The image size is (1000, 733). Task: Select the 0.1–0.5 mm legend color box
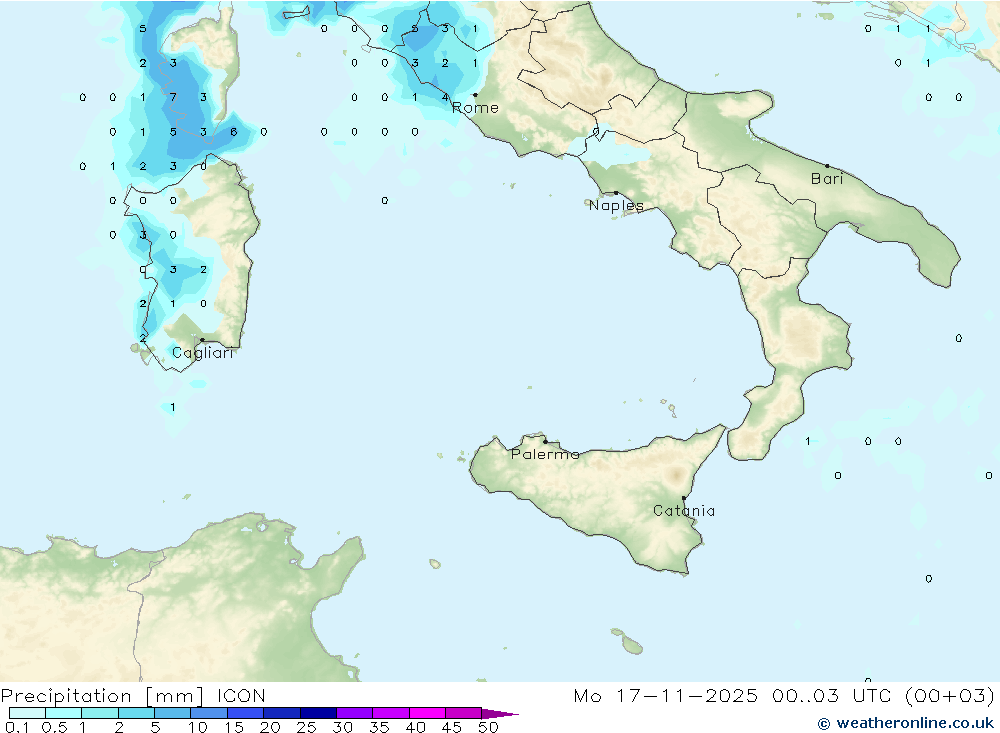[27, 713]
